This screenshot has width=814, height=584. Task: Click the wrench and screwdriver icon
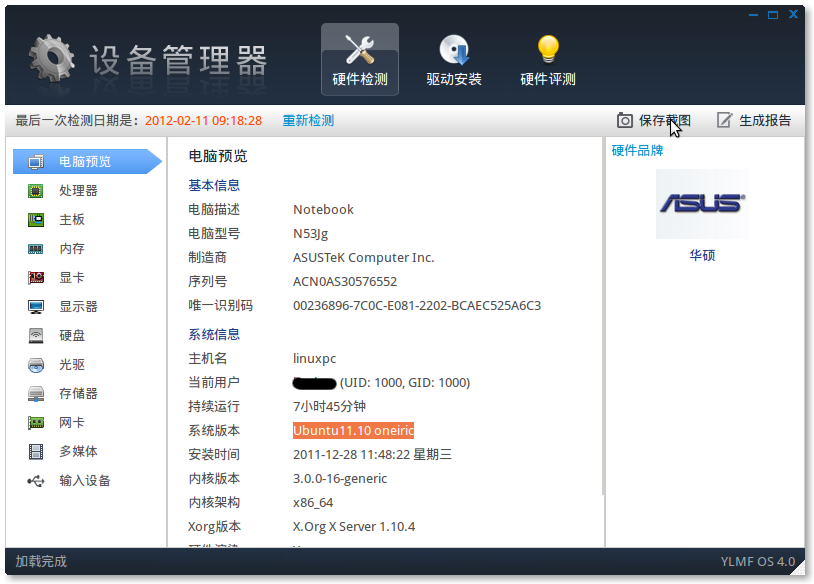coord(360,49)
